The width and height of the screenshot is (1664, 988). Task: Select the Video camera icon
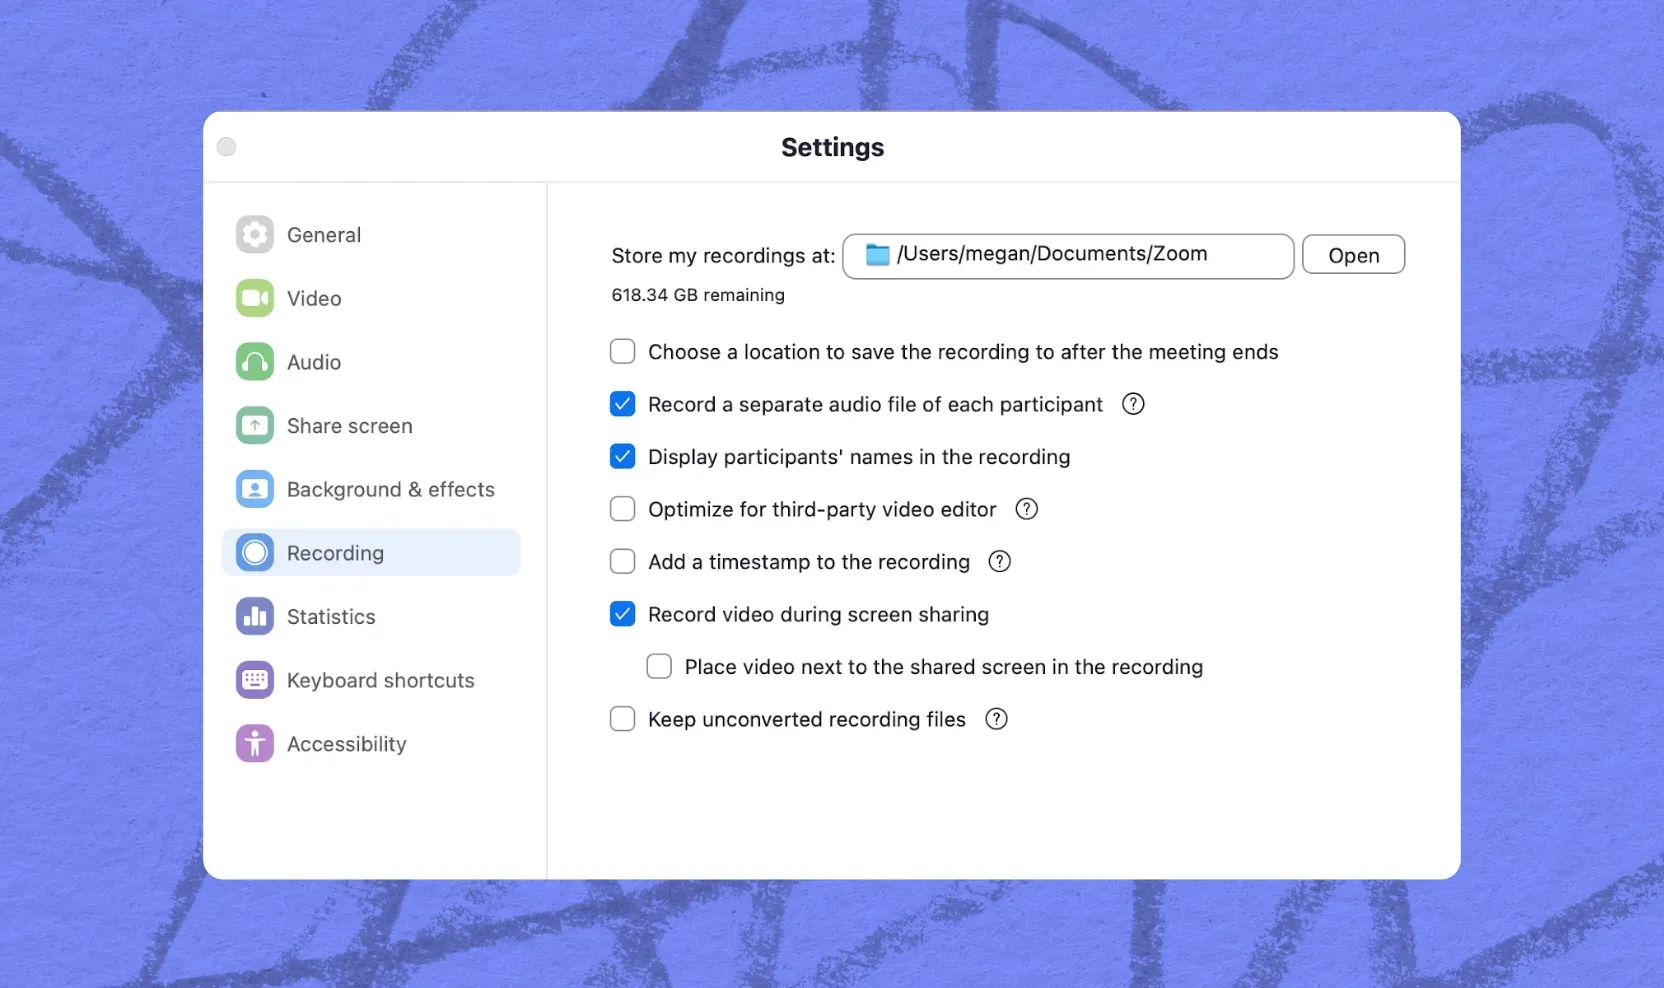[255, 298]
